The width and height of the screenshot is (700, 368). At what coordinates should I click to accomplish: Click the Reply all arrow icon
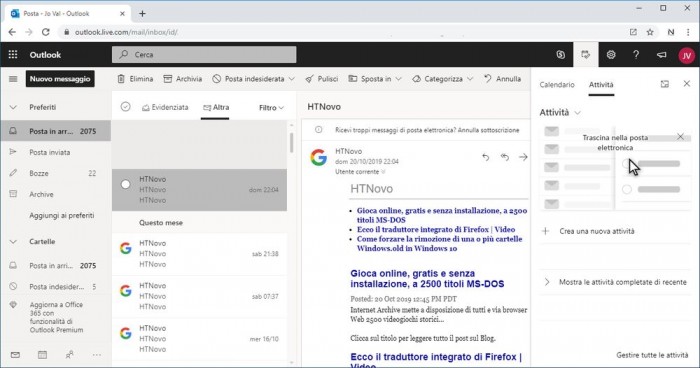point(504,157)
